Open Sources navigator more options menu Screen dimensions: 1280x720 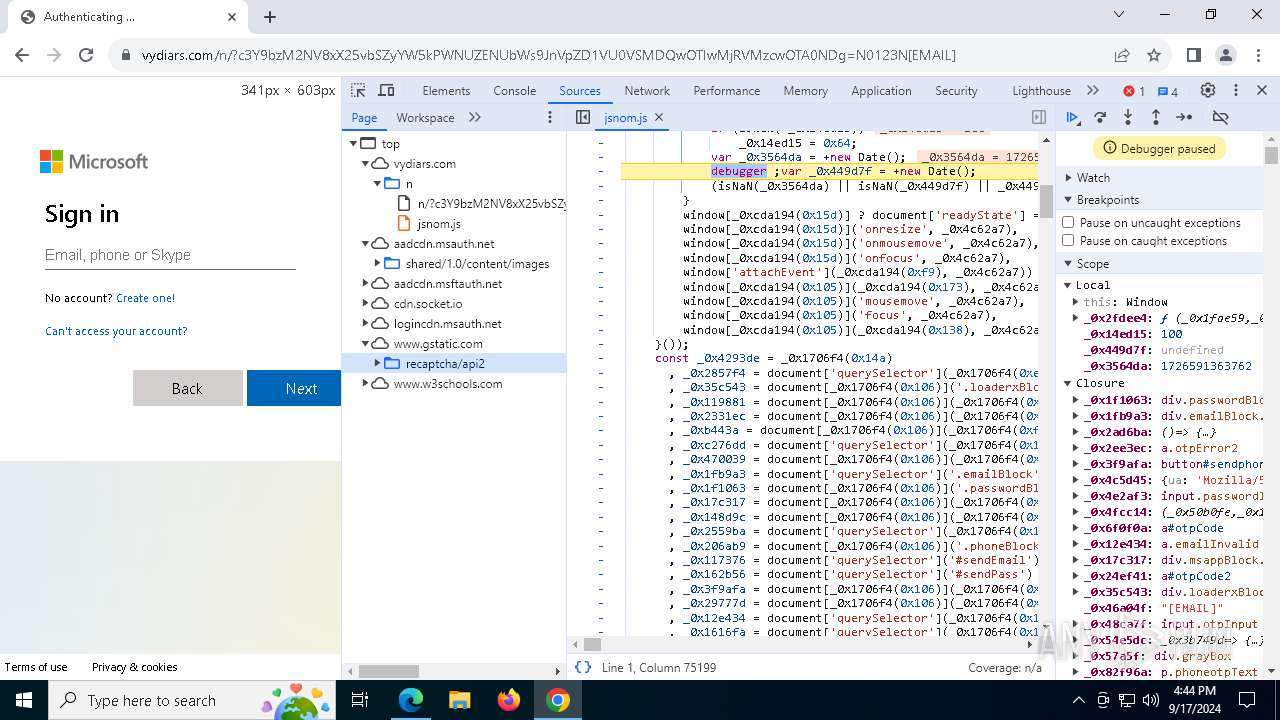(549, 117)
